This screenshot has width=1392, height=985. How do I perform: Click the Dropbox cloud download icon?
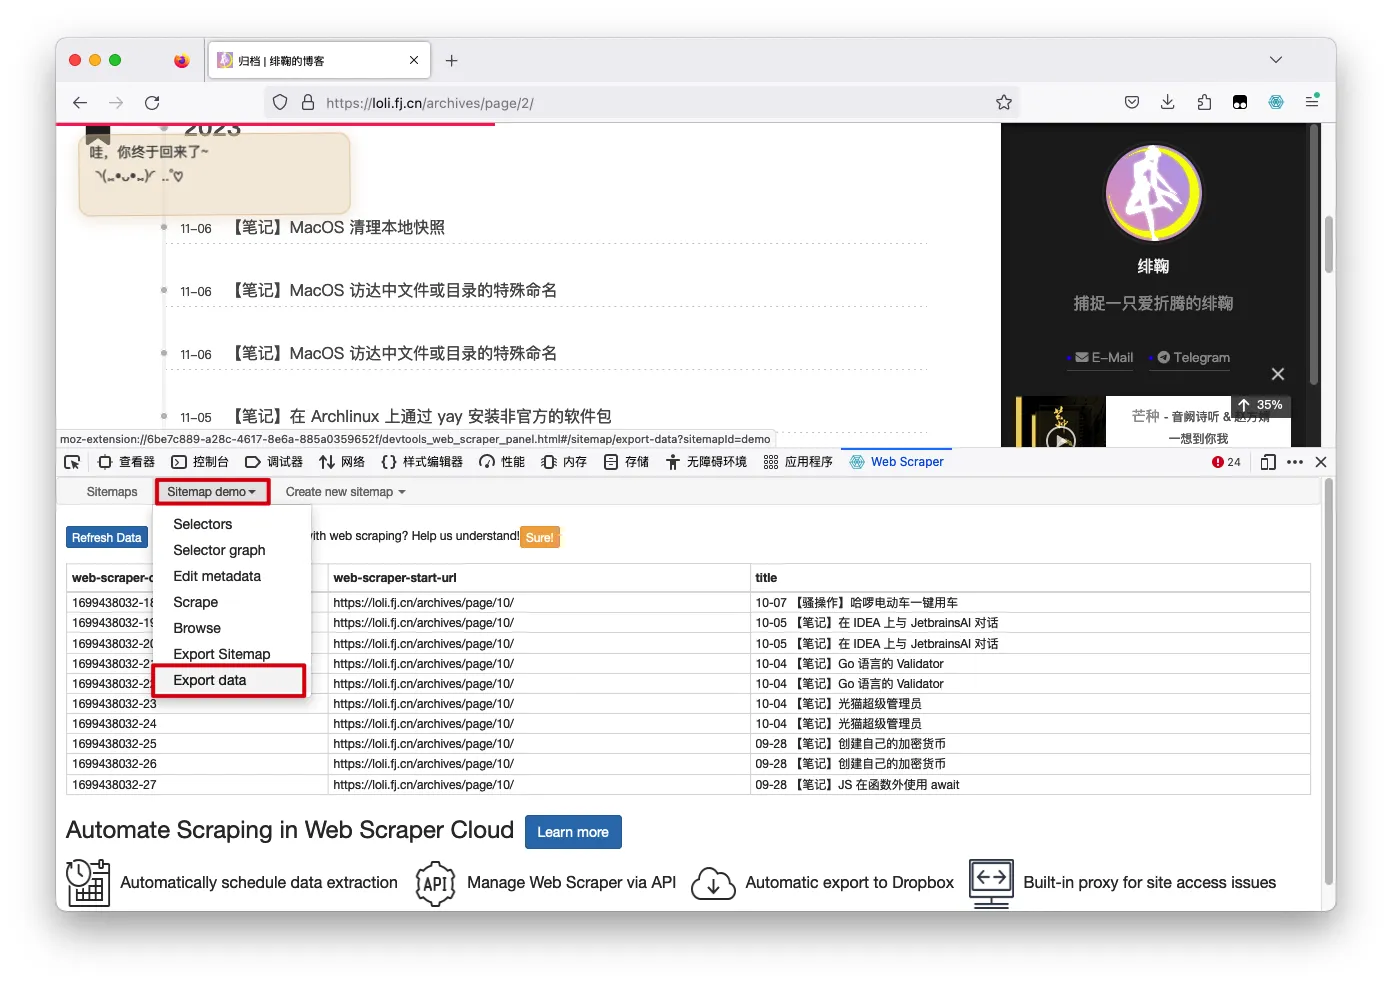click(x=713, y=883)
